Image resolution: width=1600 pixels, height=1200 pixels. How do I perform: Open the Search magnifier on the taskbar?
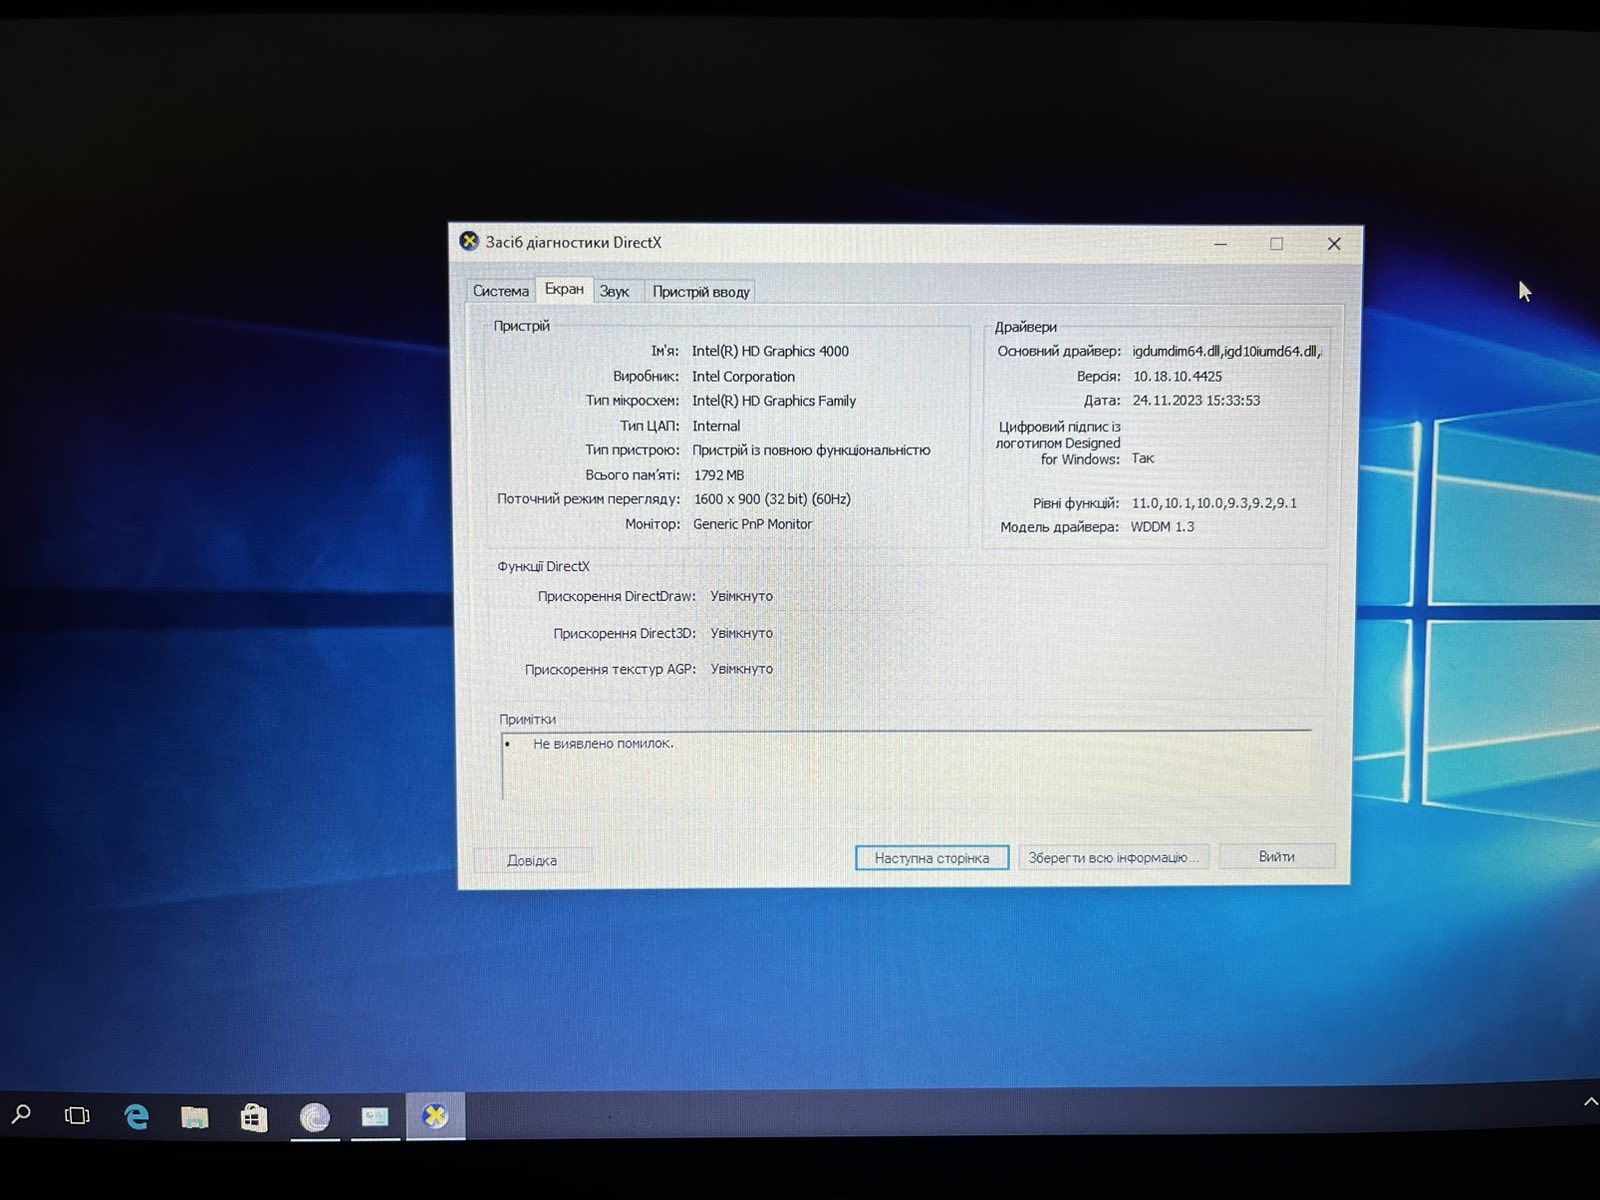pyautogui.click(x=20, y=1114)
